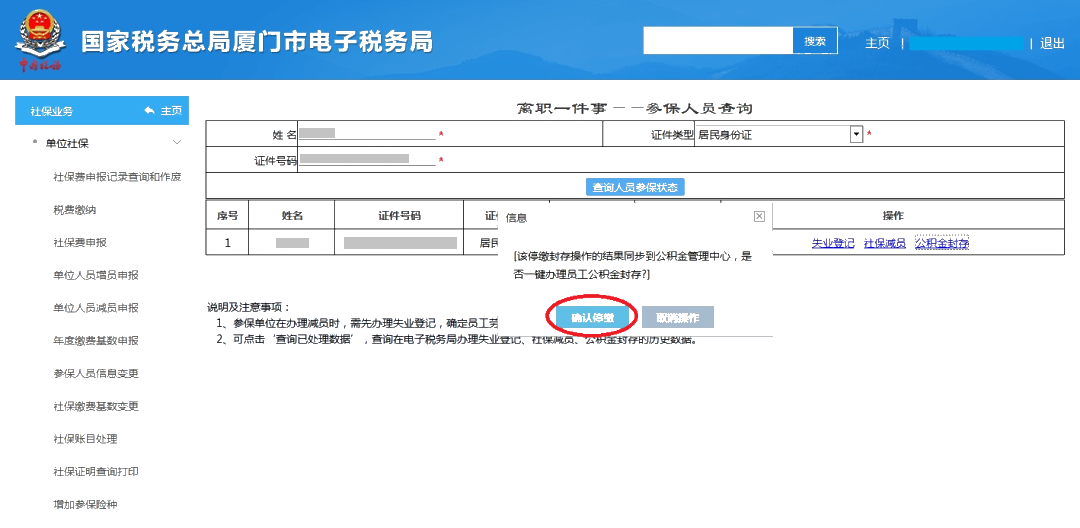
Task: Click the 公积金封存 link
Action: (942, 243)
